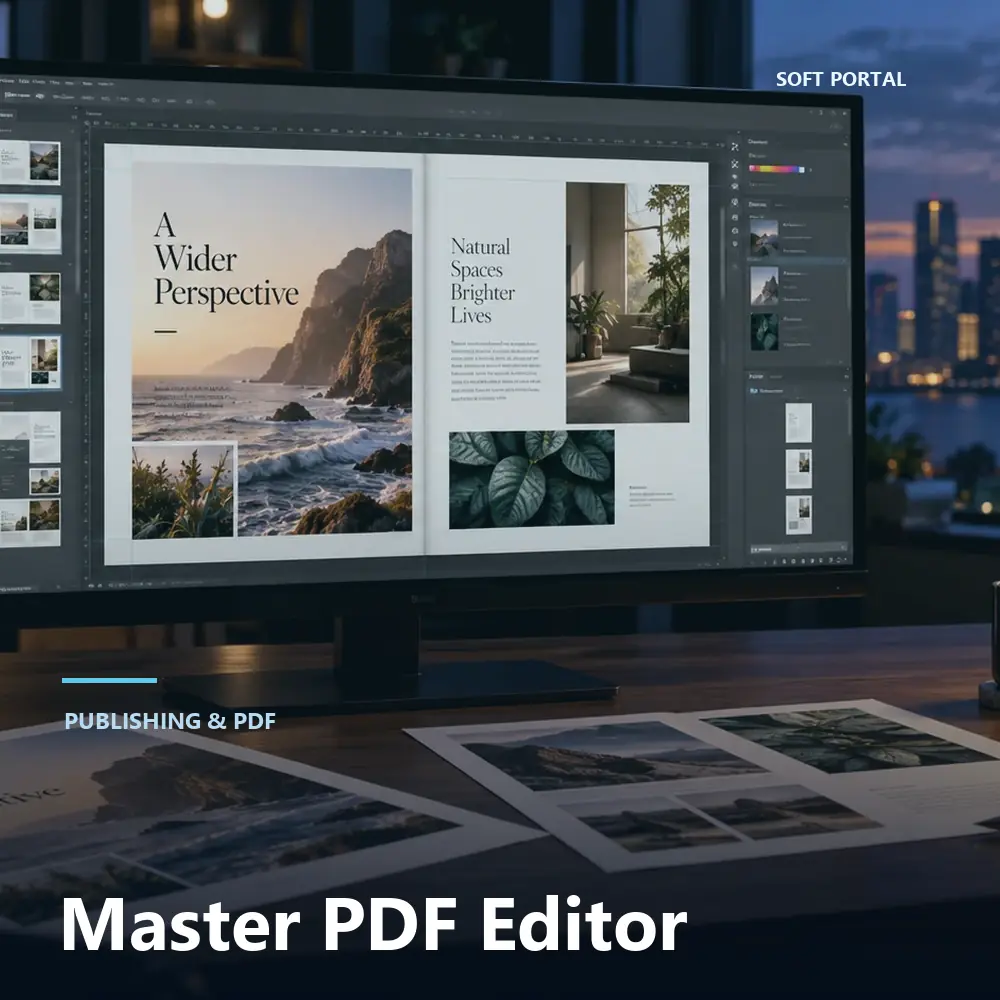
Task: Select the "Natural Spaces Brighter Lives" heading
Action: pyautogui.click(x=483, y=281)
